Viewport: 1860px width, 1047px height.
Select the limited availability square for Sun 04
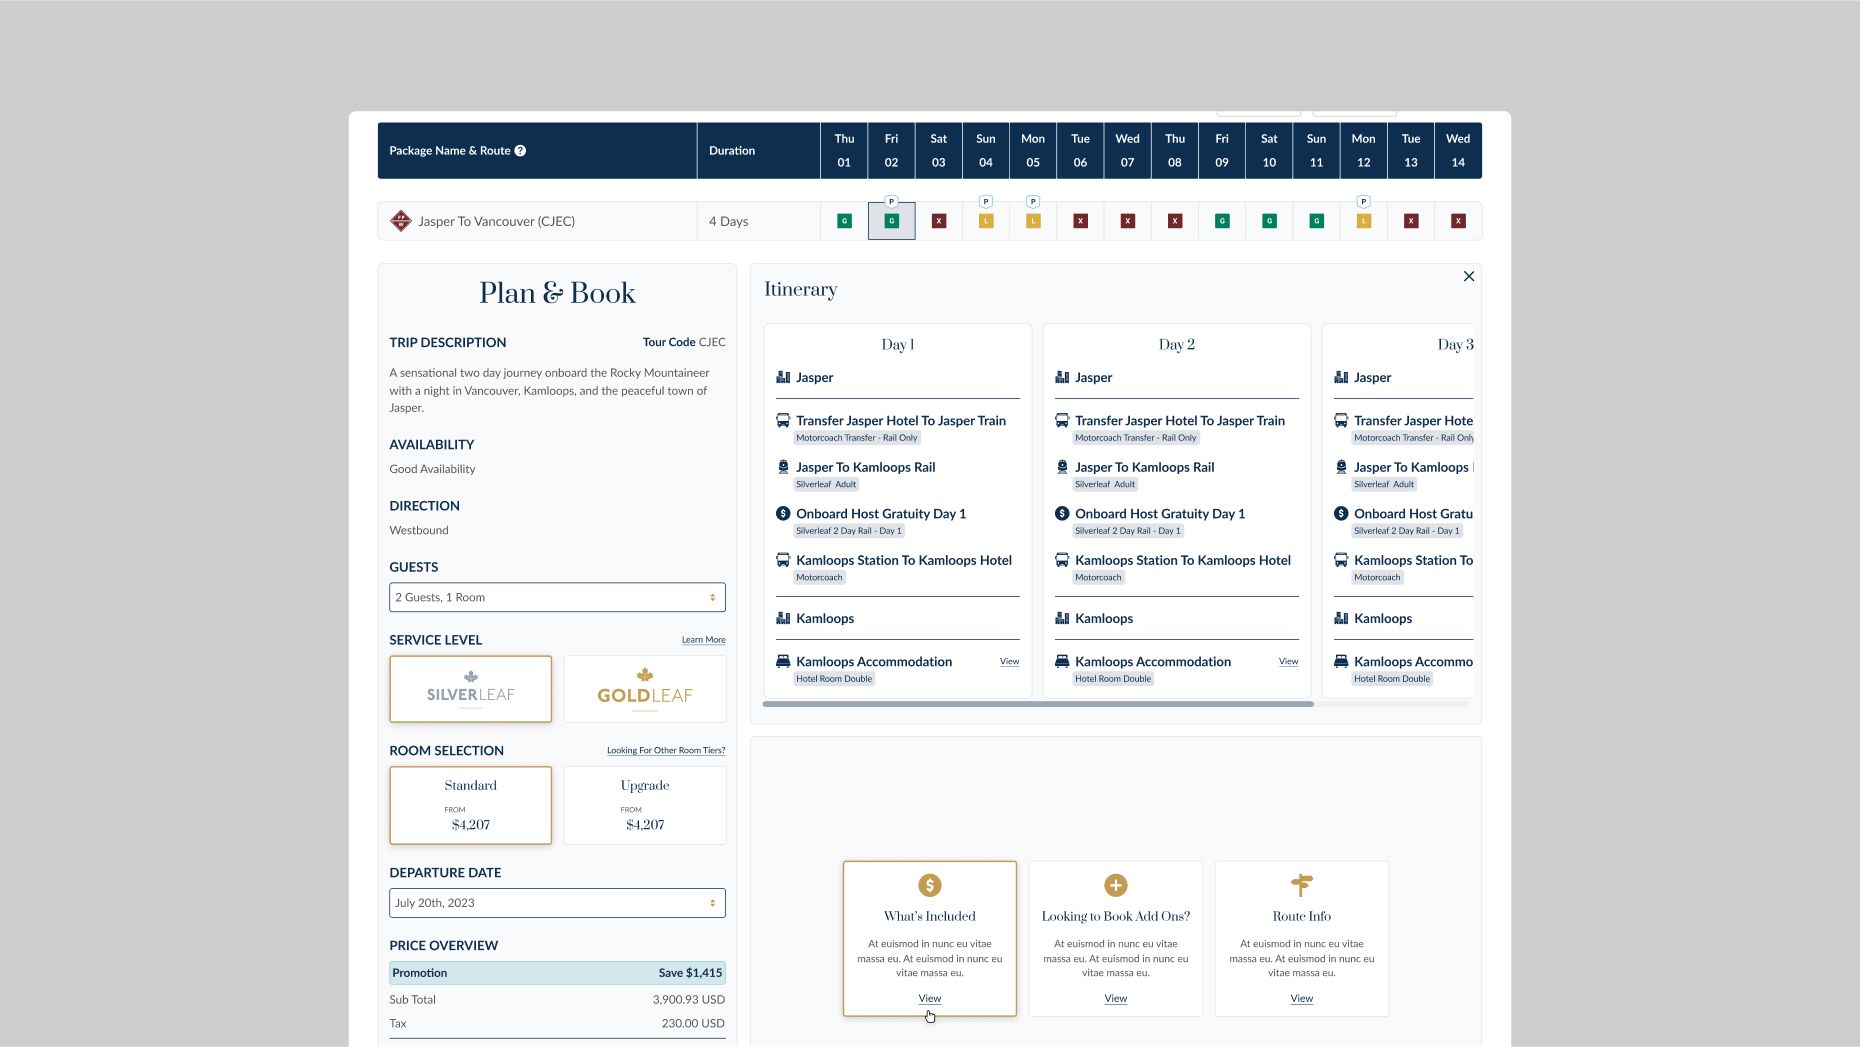click(986, 221)
